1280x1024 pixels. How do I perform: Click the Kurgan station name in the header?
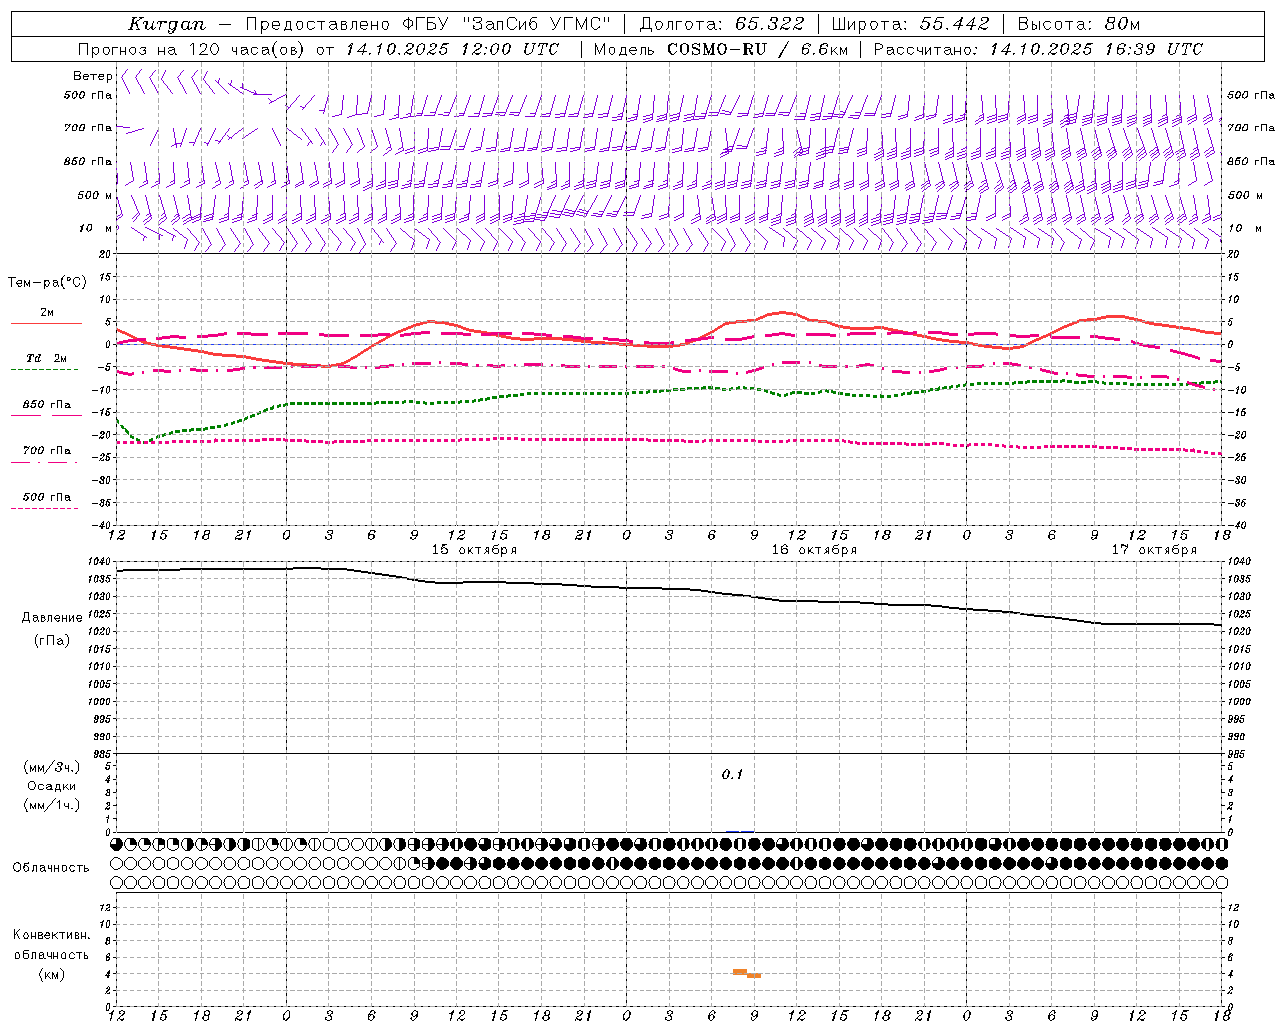166,24
